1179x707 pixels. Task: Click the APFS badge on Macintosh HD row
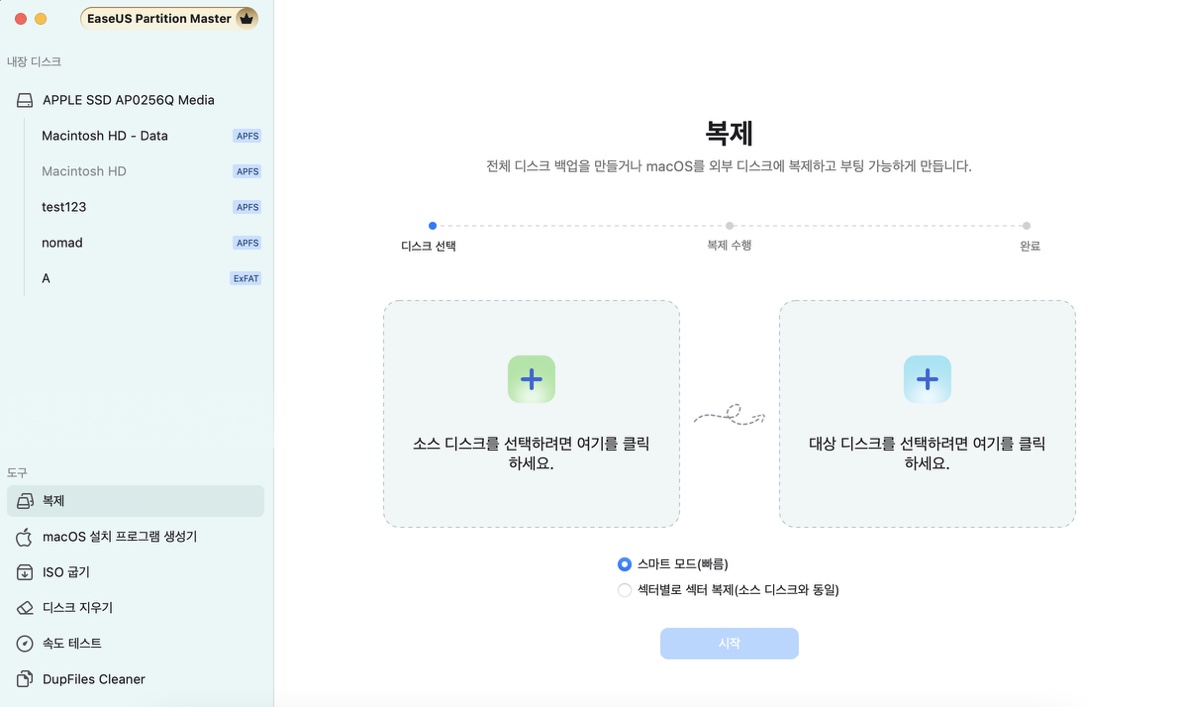(247, 171)
